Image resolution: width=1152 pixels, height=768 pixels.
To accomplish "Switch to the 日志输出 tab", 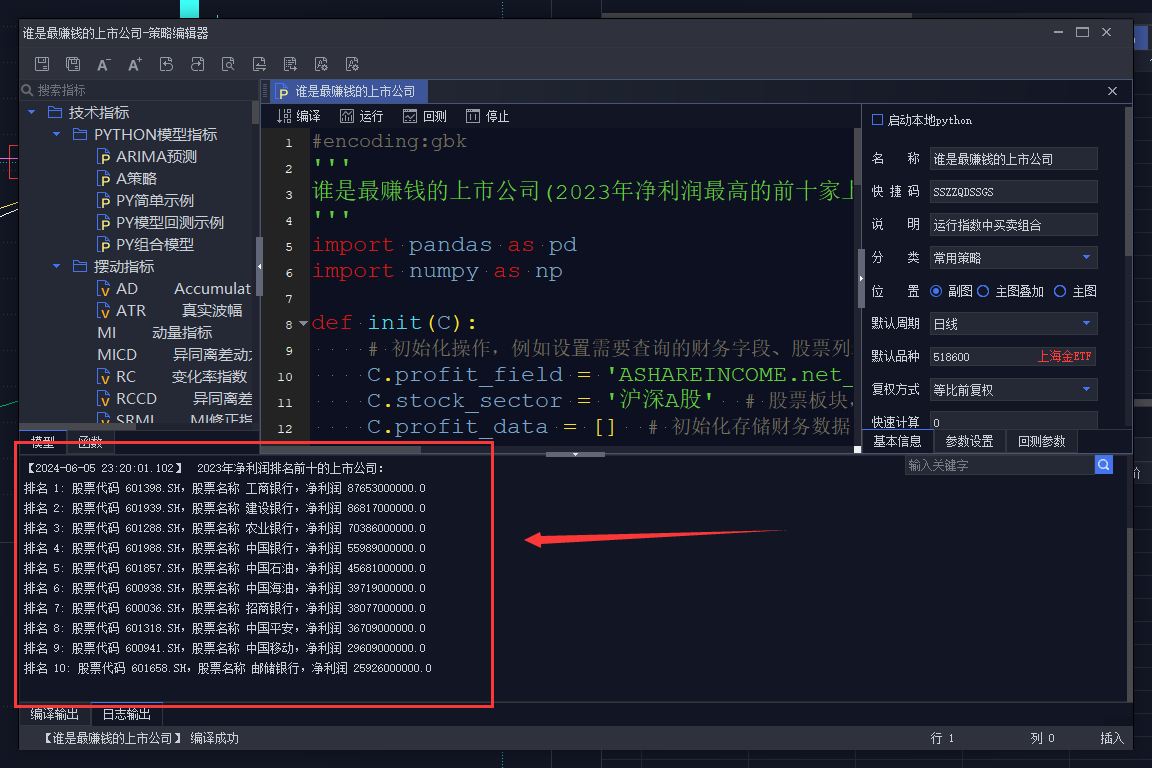I will pos(126,714).
